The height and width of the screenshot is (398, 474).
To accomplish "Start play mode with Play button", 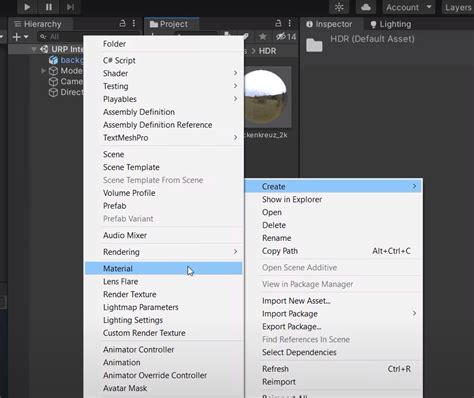I will 27,7.
